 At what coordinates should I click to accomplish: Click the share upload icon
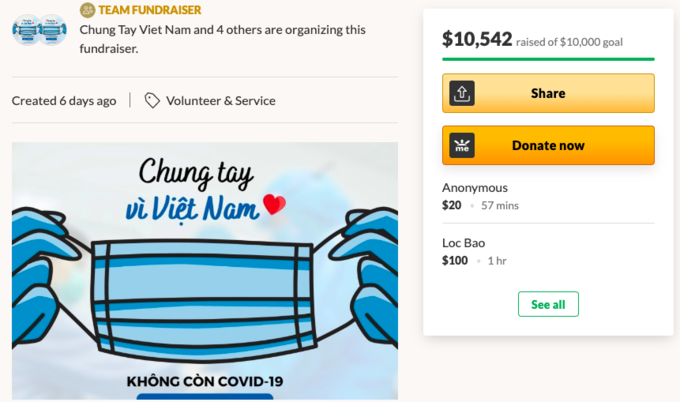[x=462, y=93]
